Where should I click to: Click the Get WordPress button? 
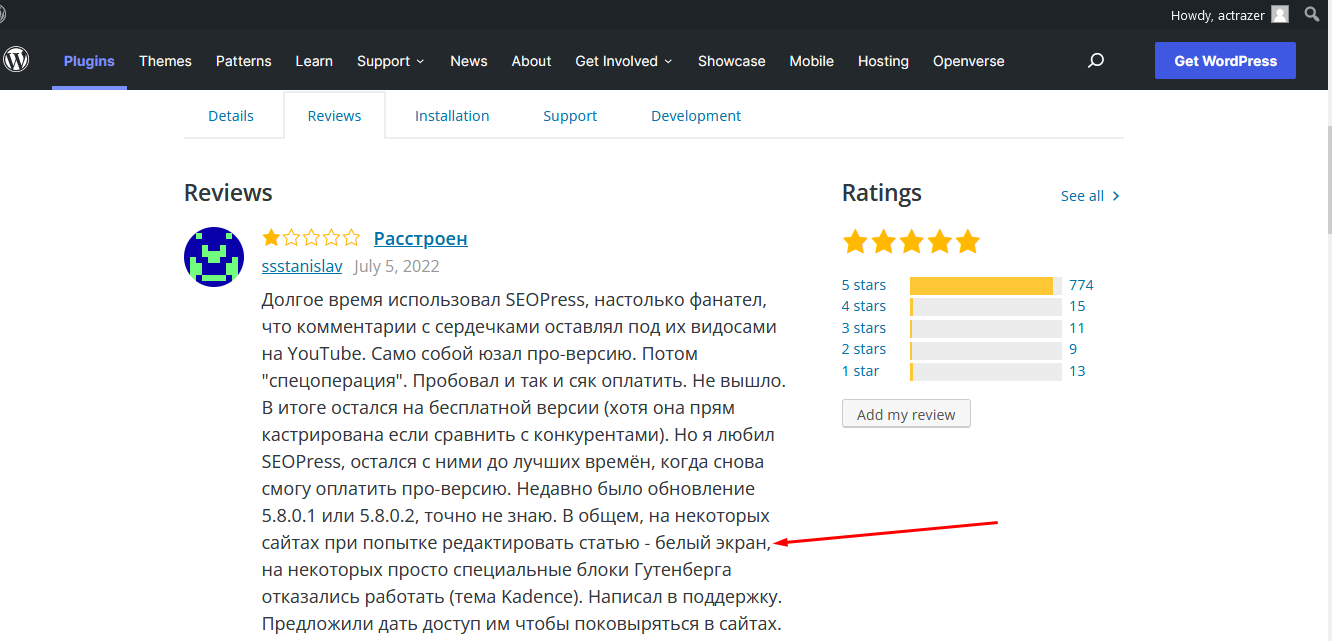pos(1225,60)
